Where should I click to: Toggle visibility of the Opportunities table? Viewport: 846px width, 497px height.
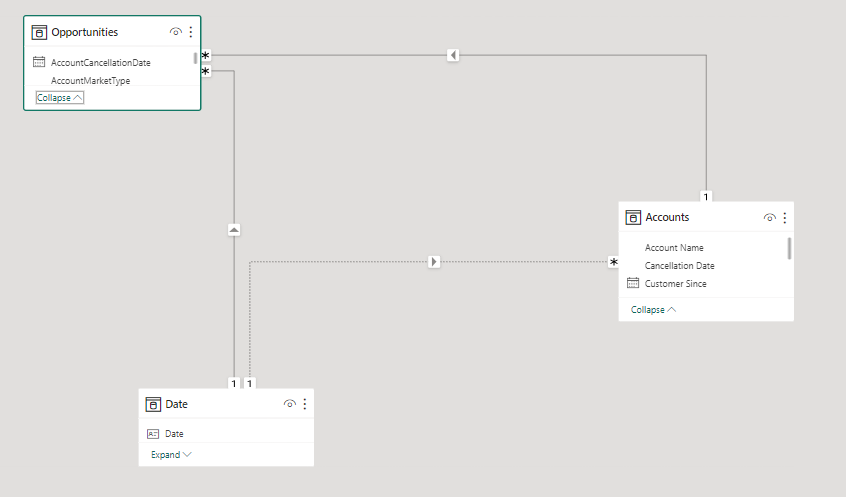pyautogui.click(x=175, y=32)
